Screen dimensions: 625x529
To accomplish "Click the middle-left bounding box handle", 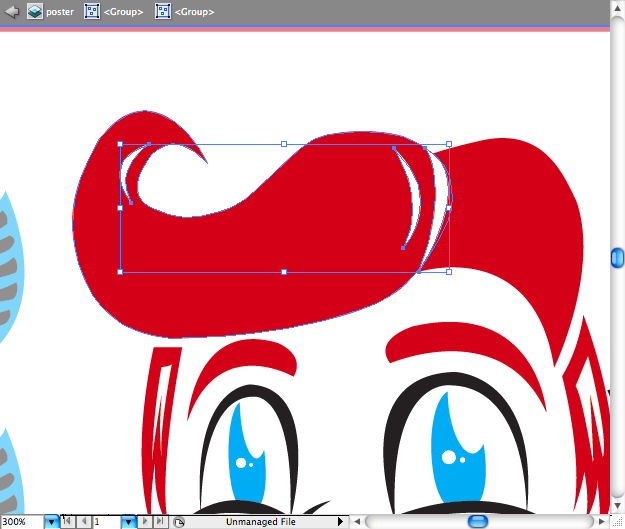I will [120, 208].
